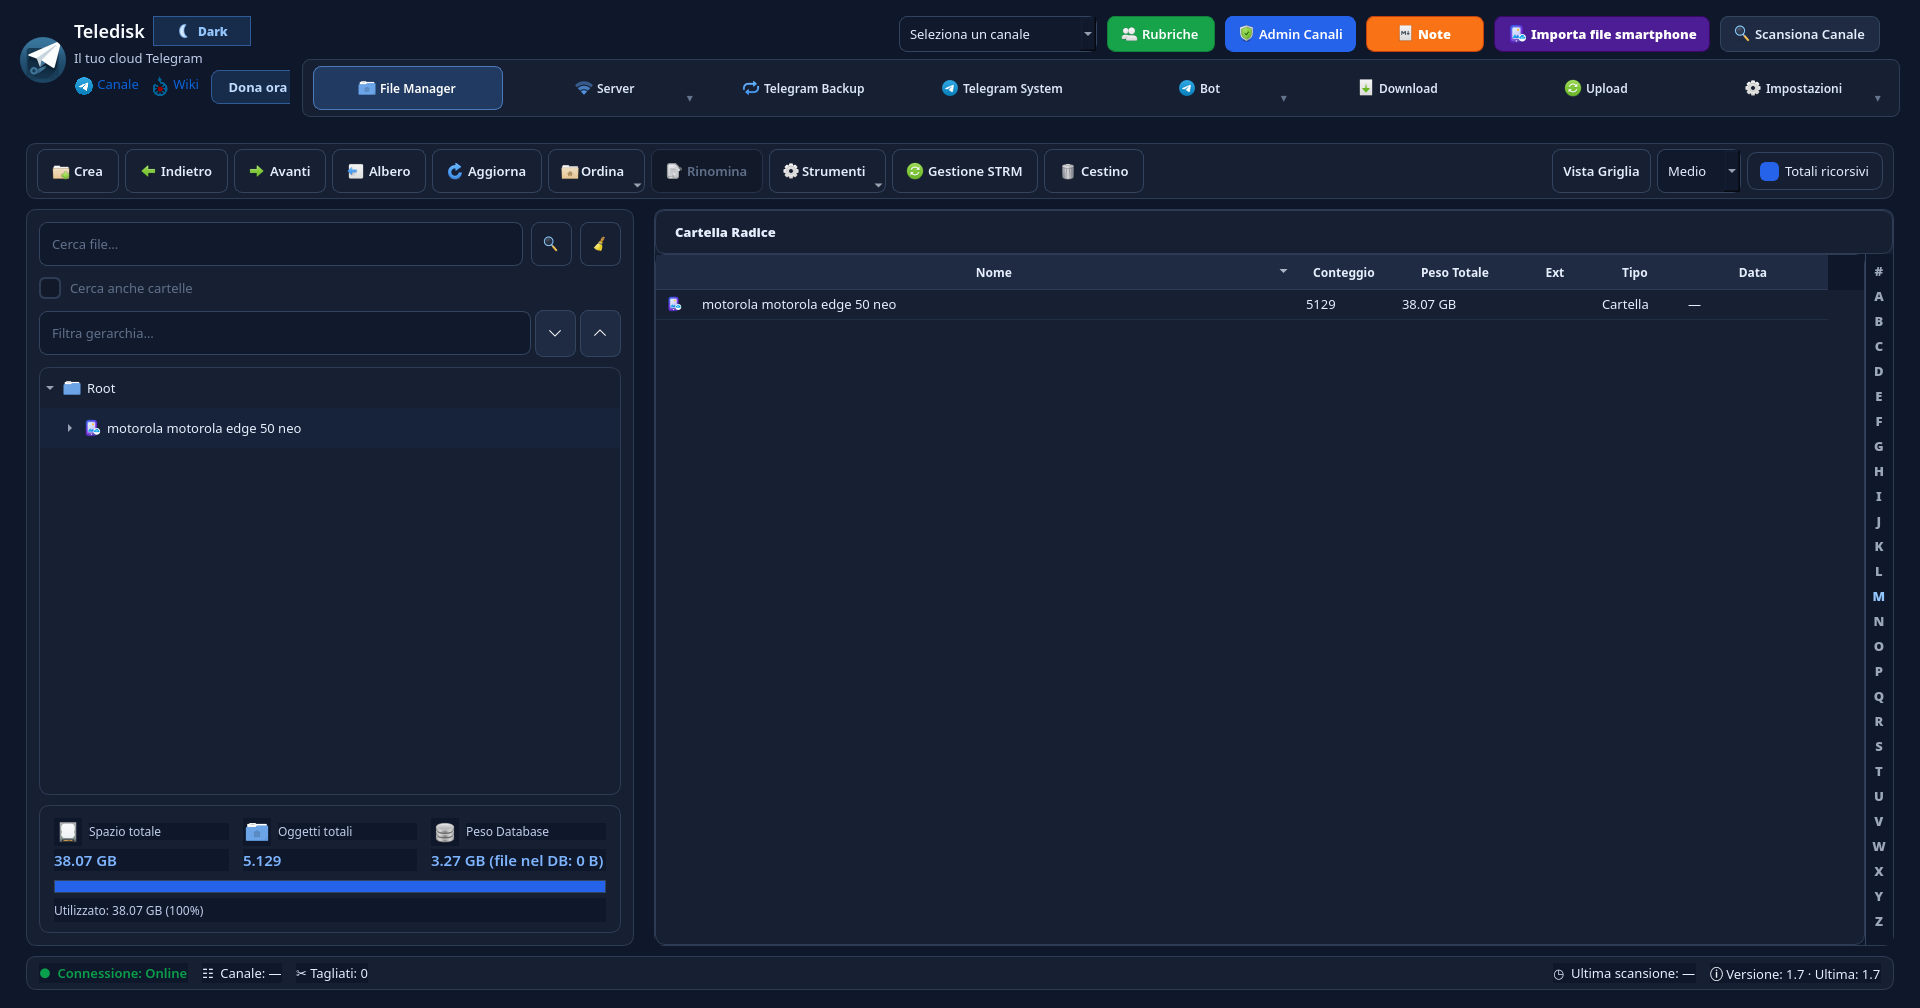Switch to Telegram Backup tab
The height and width of the screenshot is (1008, 1920).
pos(804,88)
